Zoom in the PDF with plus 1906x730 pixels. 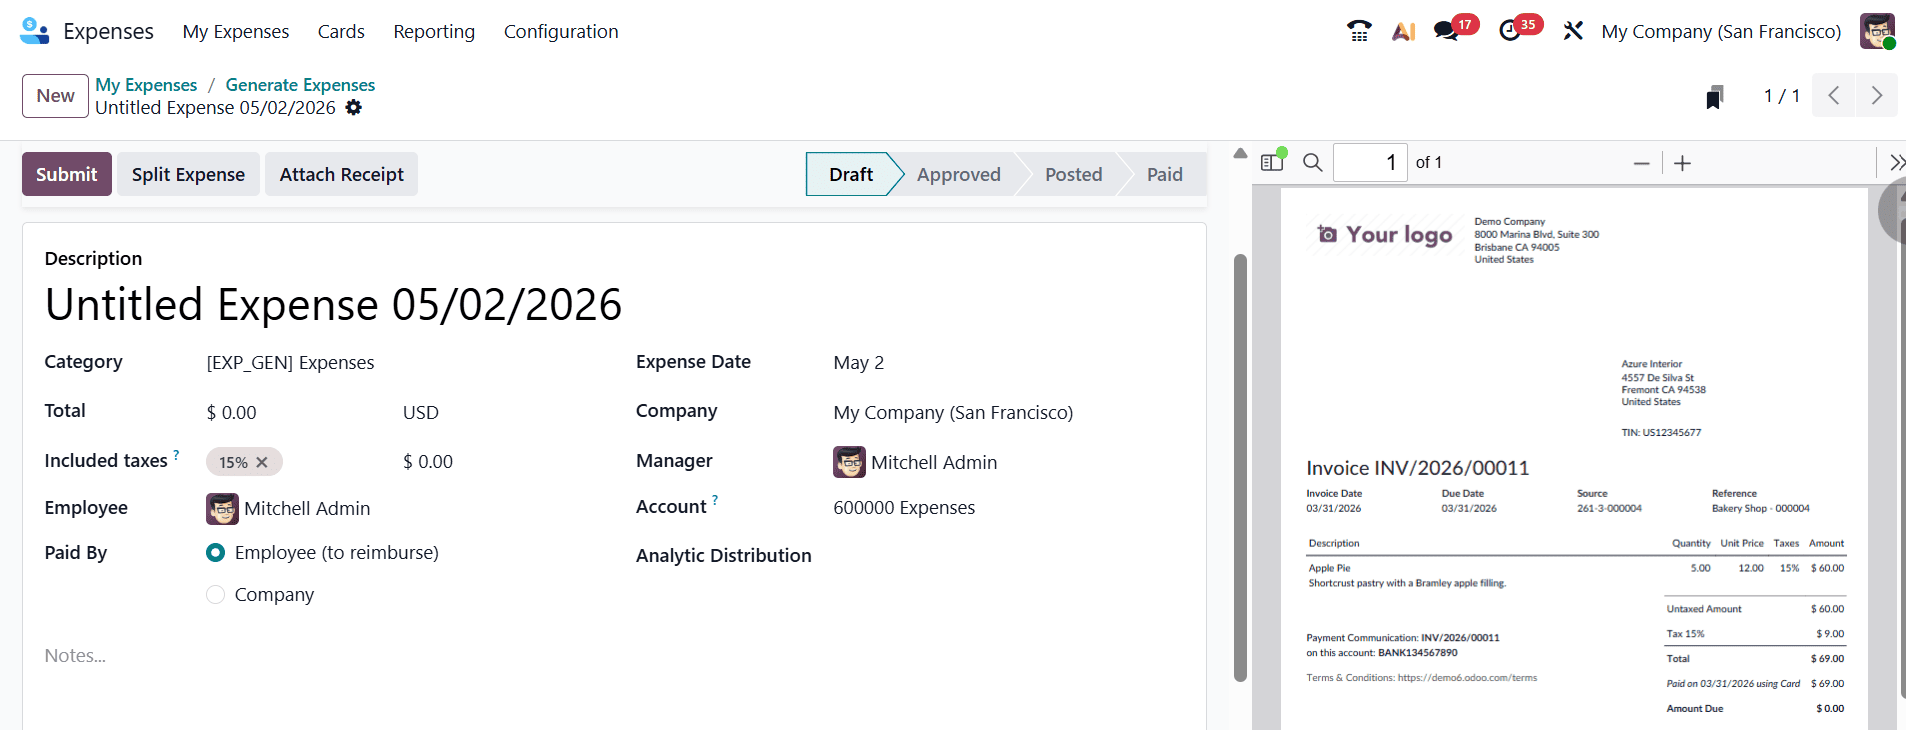coord(1683,163)
